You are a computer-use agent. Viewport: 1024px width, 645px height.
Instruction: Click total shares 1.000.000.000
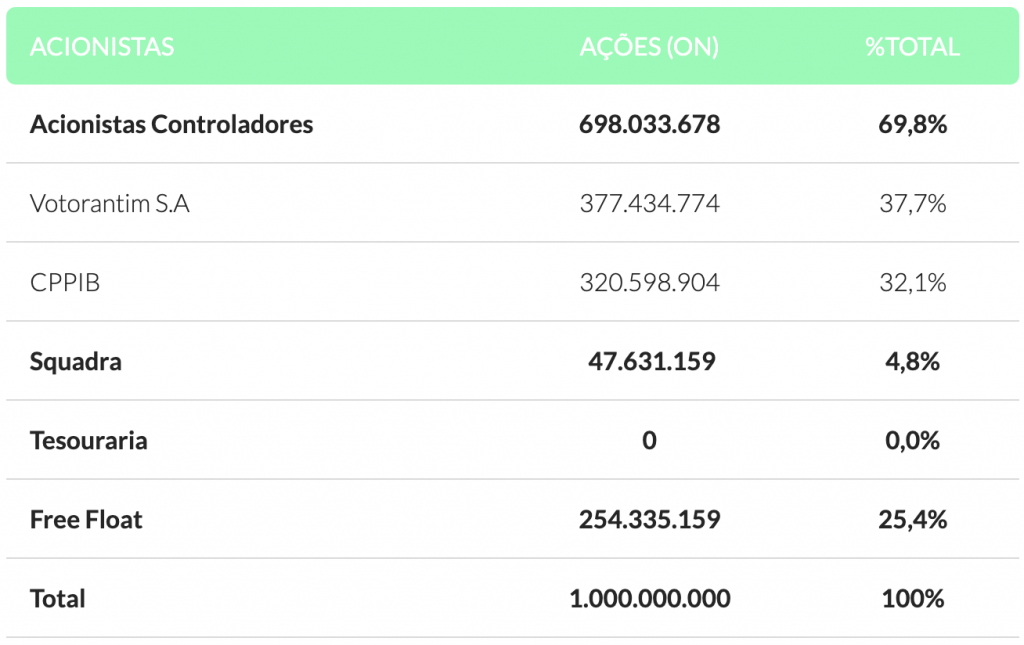click(649, 599)
